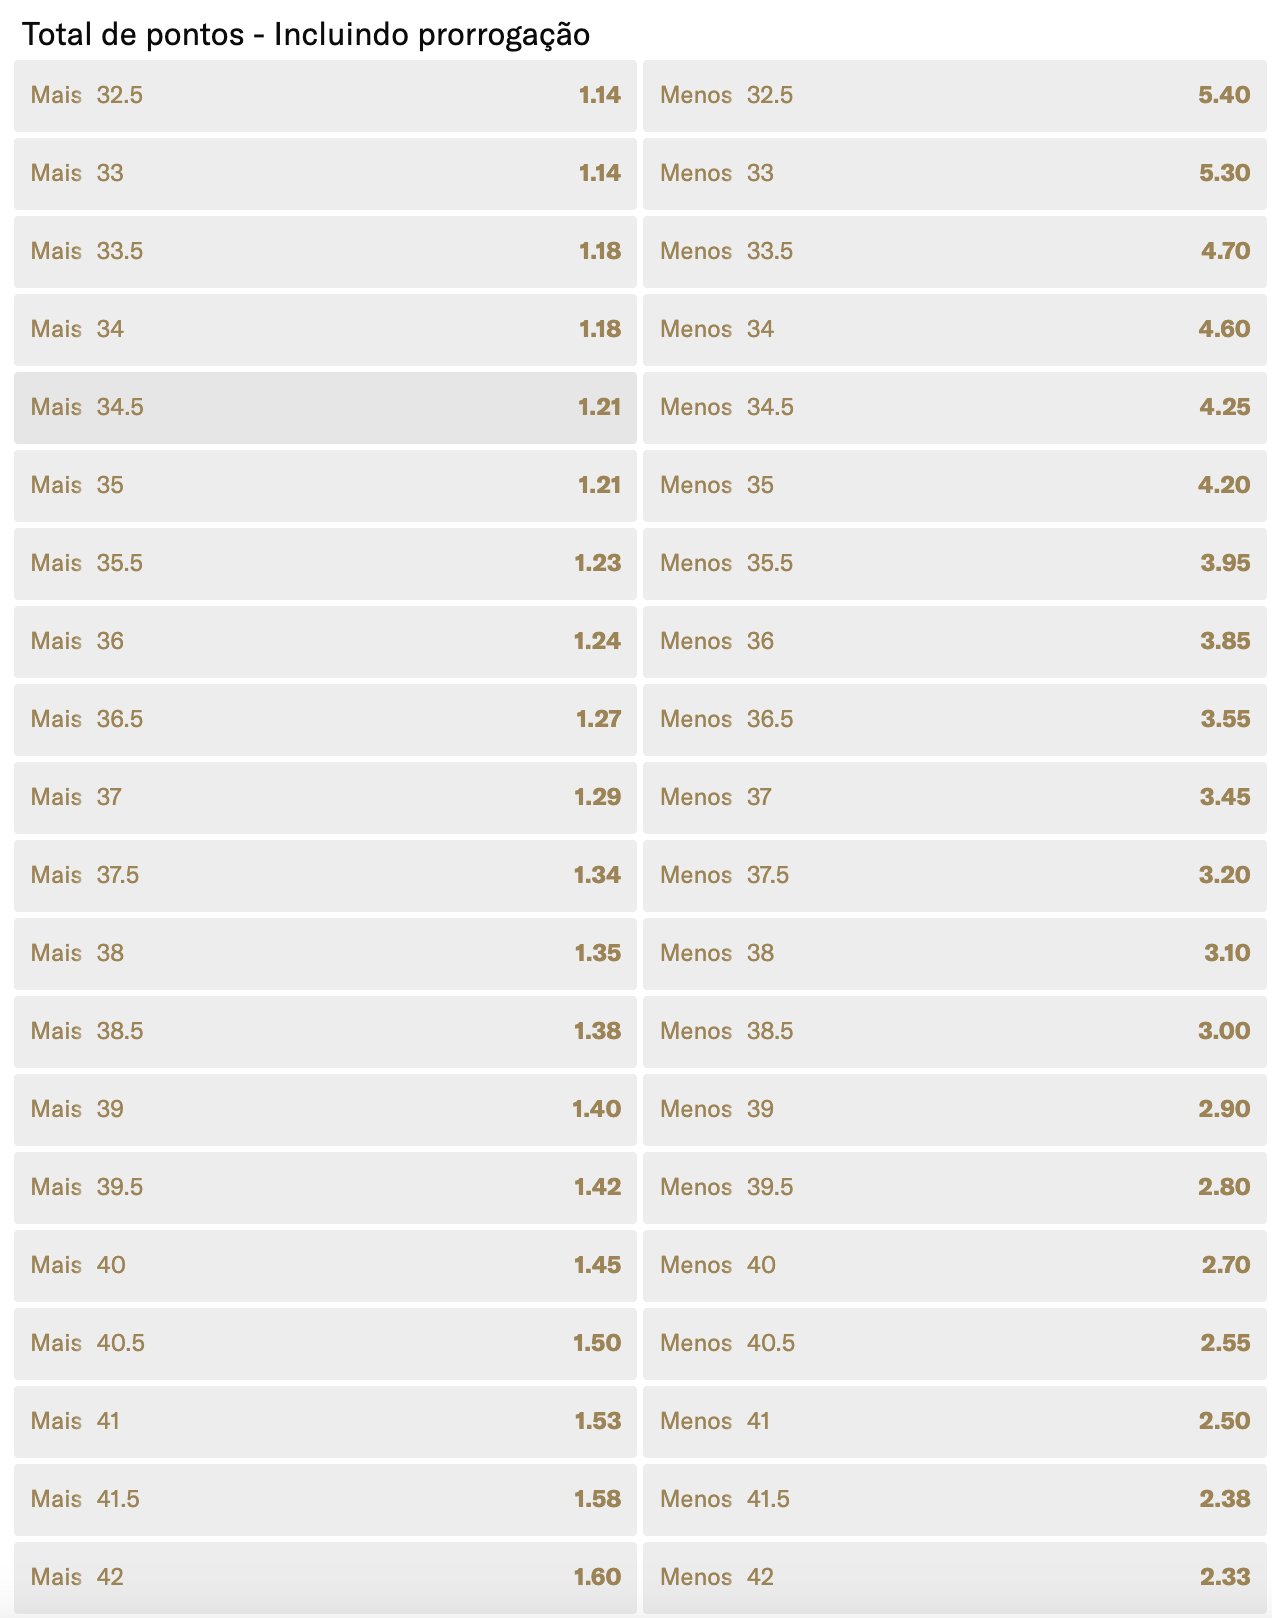This screenshot has height=1618, width=1272.
Task: Choose Menos 37 priced at 3.45
Action: pyautogui.click(x=955, y=798)
